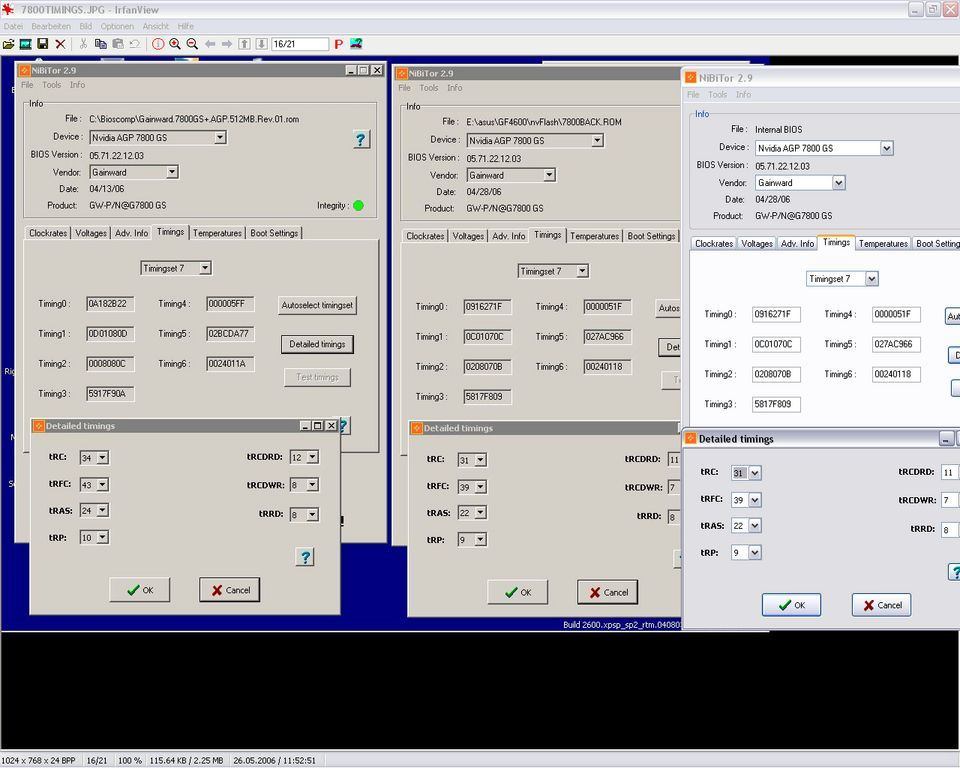Expand tRCDWR dropdown in left Detailed timings
This screenshot has height=768, width=960.
click(x=312, y=485)
